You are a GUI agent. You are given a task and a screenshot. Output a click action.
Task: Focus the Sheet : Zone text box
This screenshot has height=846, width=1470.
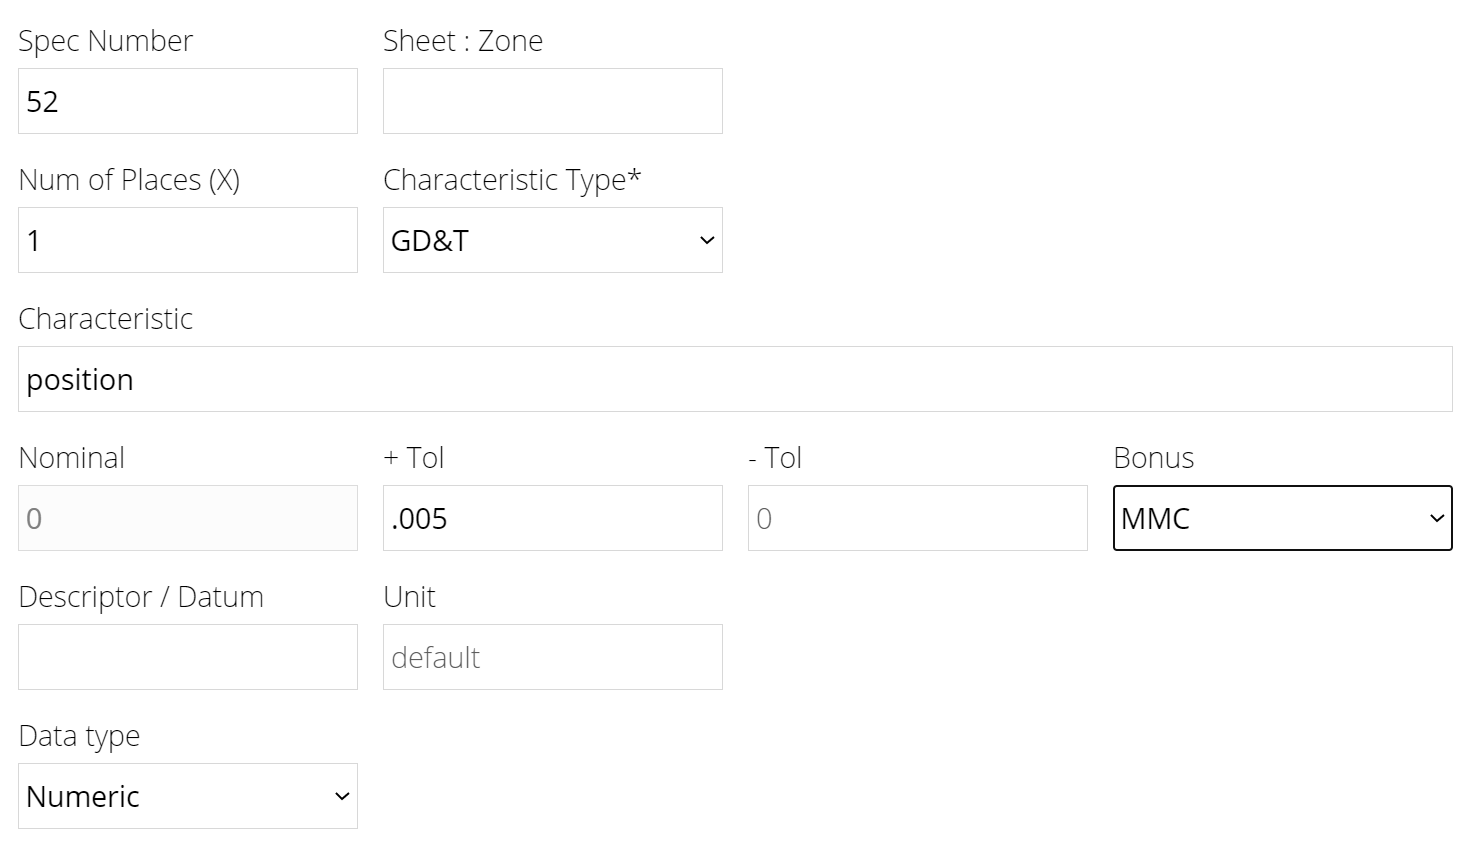552,101
